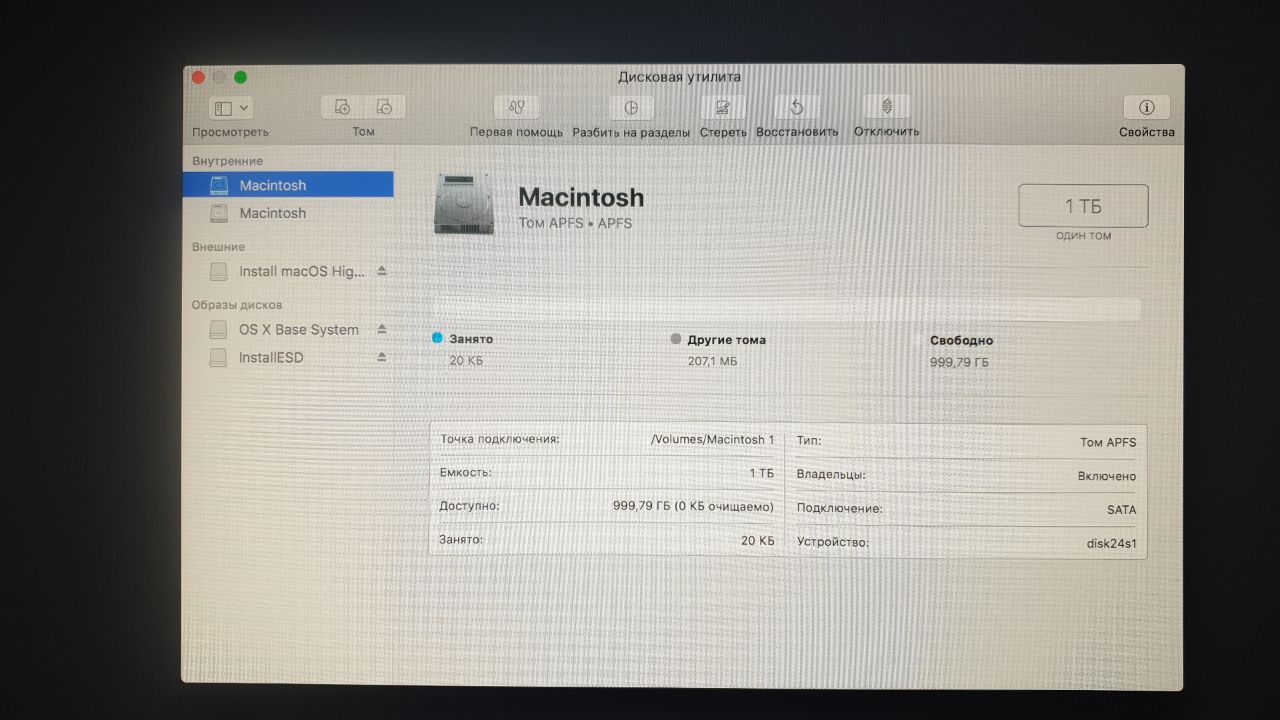Open the Info (Свойства) button
The image size is (1280, 720).
click(1147, 107)
